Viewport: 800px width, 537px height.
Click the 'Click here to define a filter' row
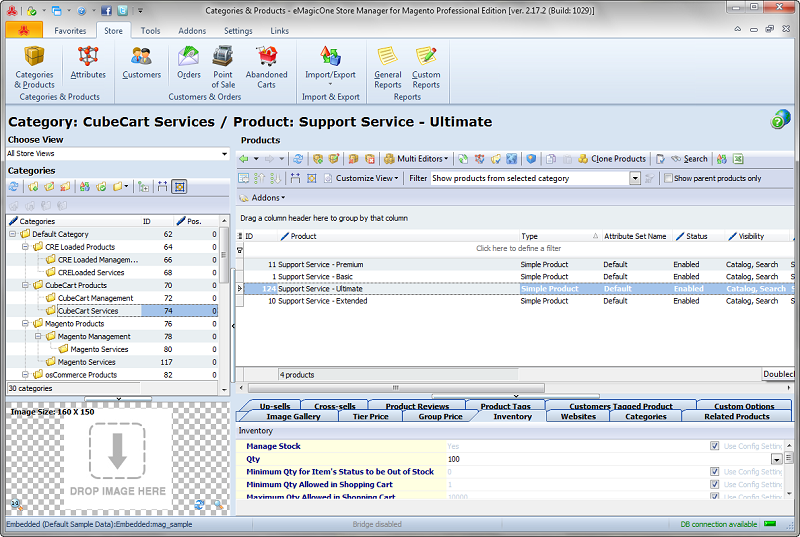(518, 248)
